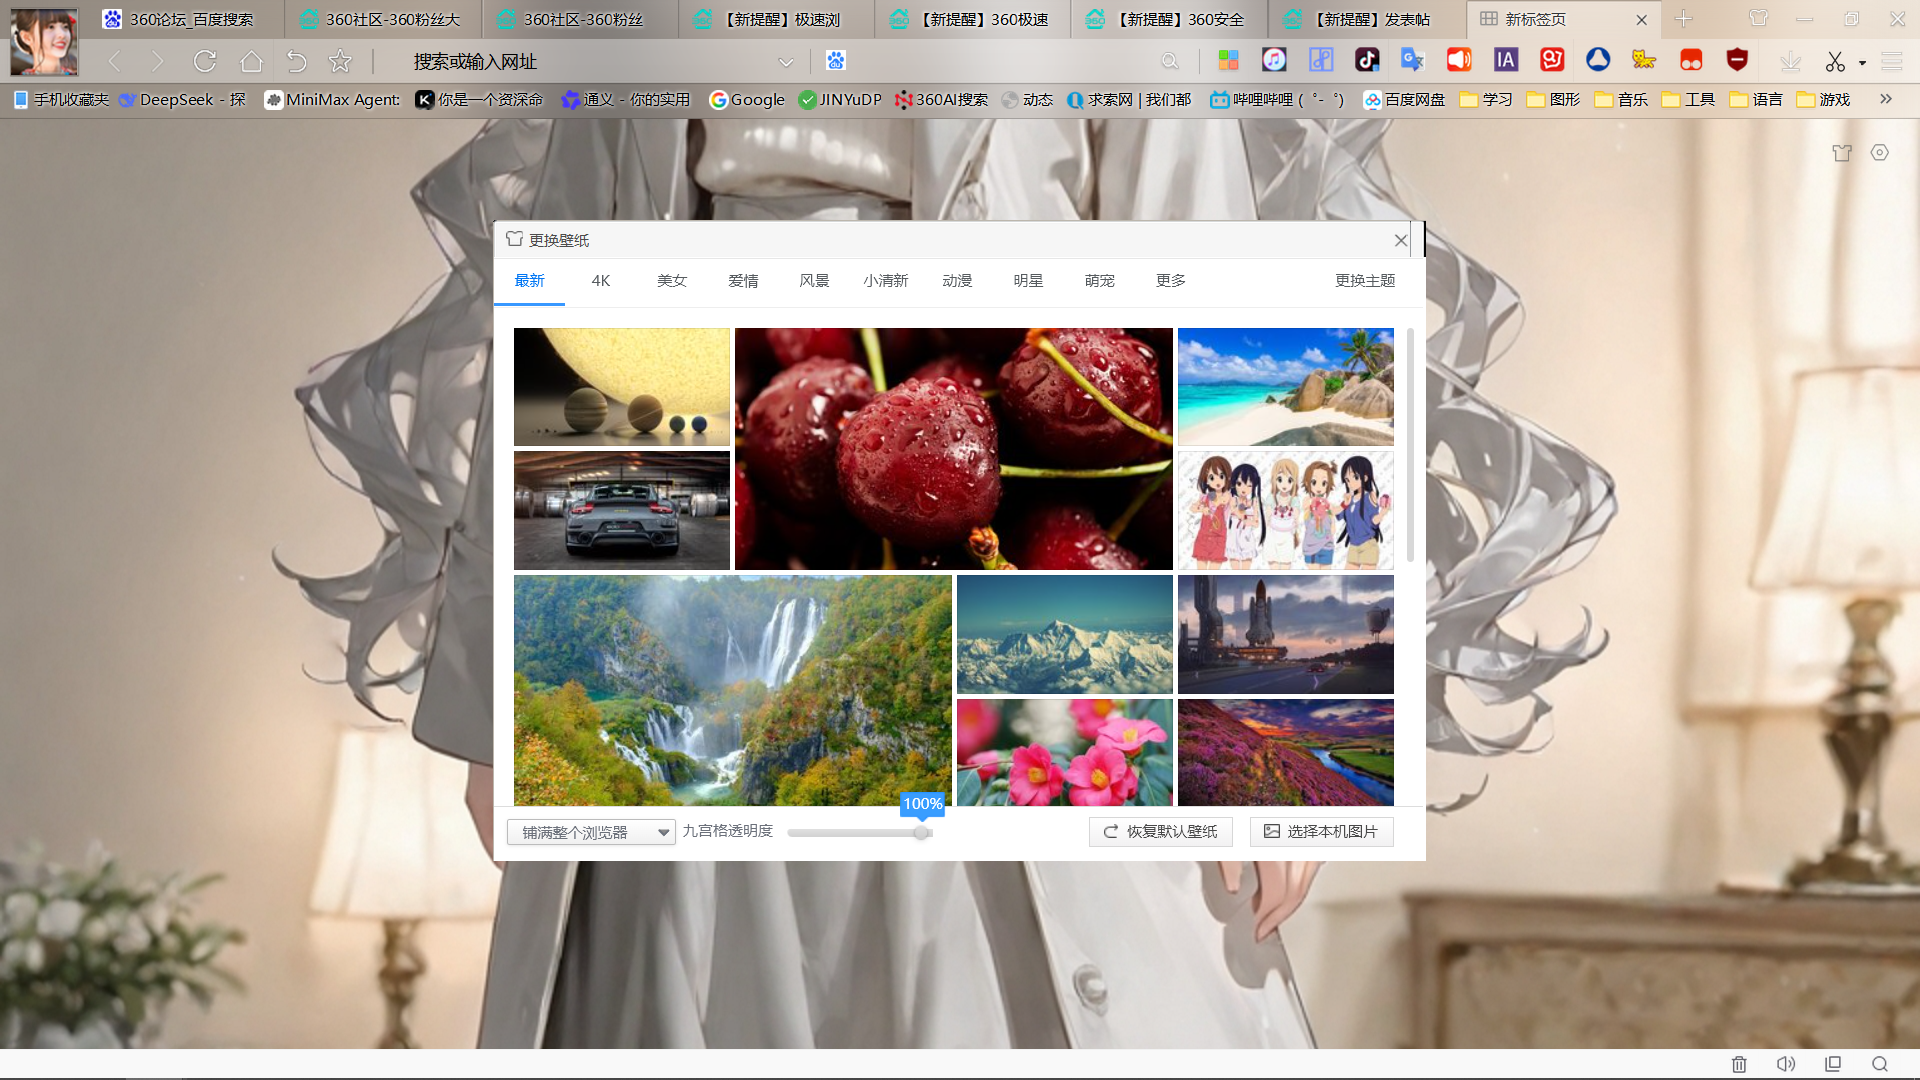Toggle sound with the speaker icon in status bar
This screenshot has width=1920, height=1080.
(x=1786, y=1064)
